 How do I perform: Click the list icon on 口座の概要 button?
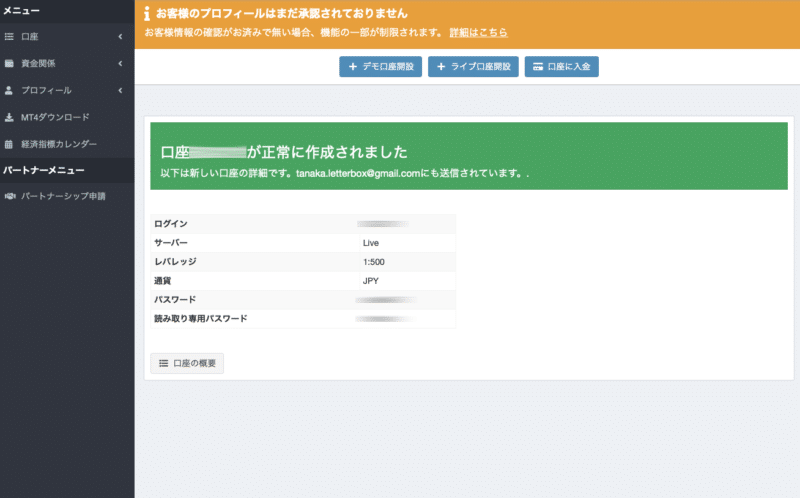[163, 363]
